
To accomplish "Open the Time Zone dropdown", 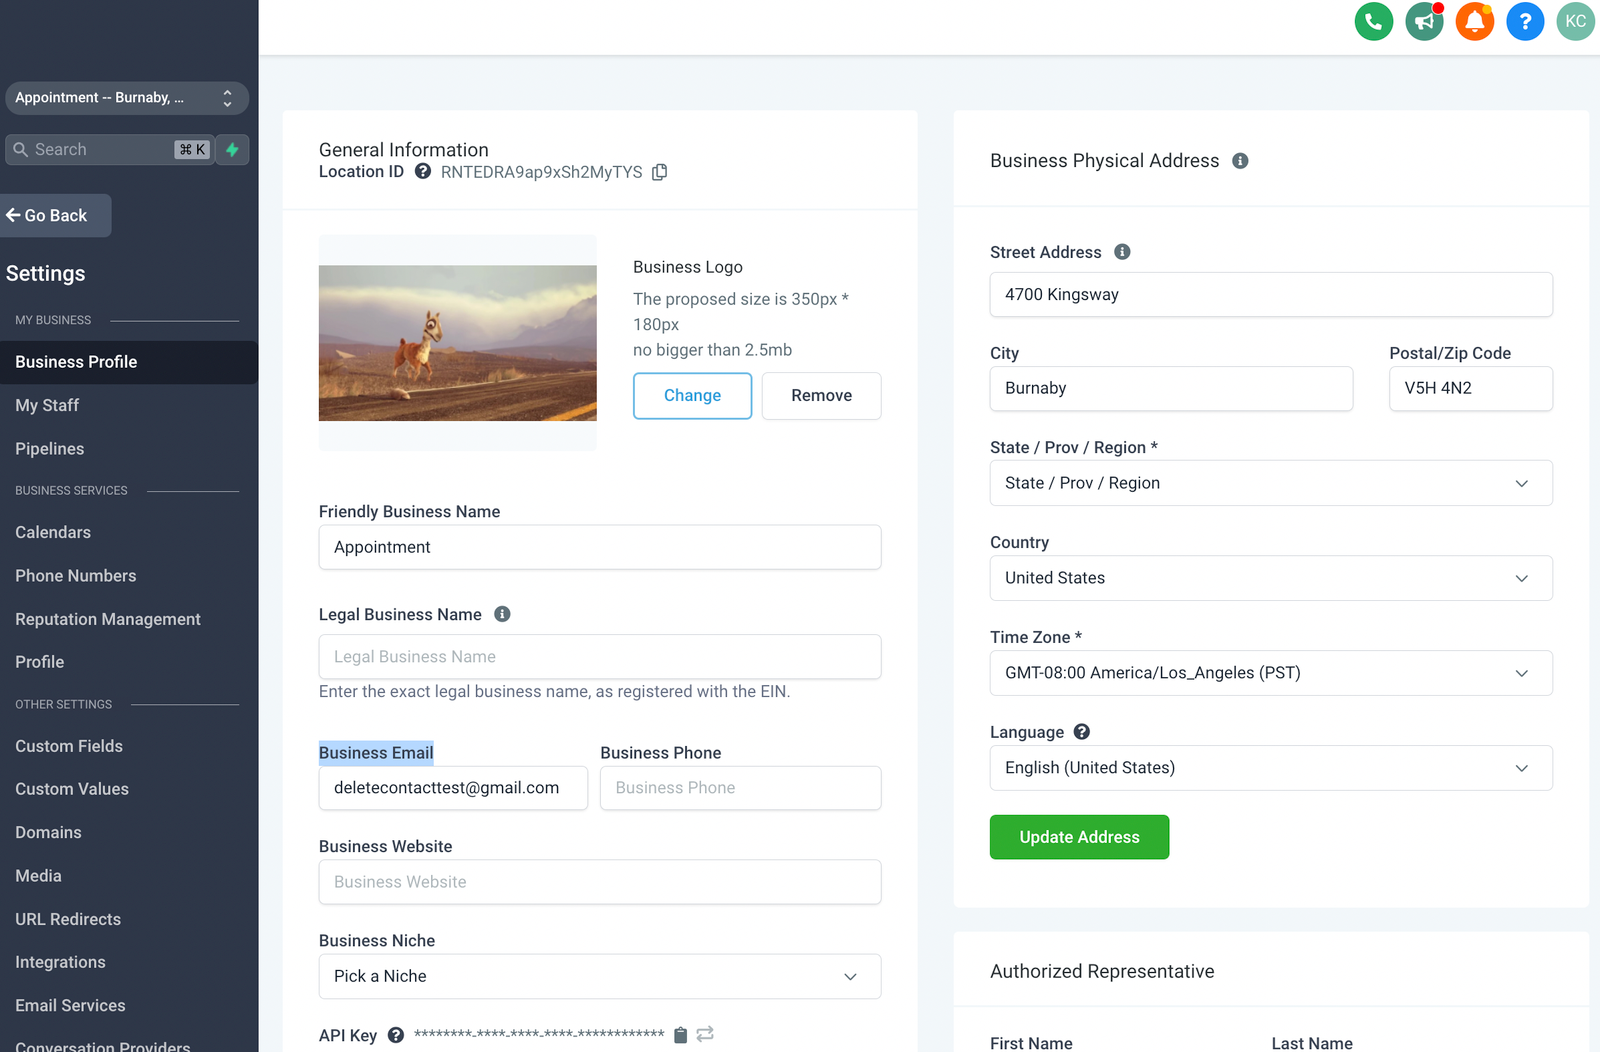I will [x=1270, y=673].
